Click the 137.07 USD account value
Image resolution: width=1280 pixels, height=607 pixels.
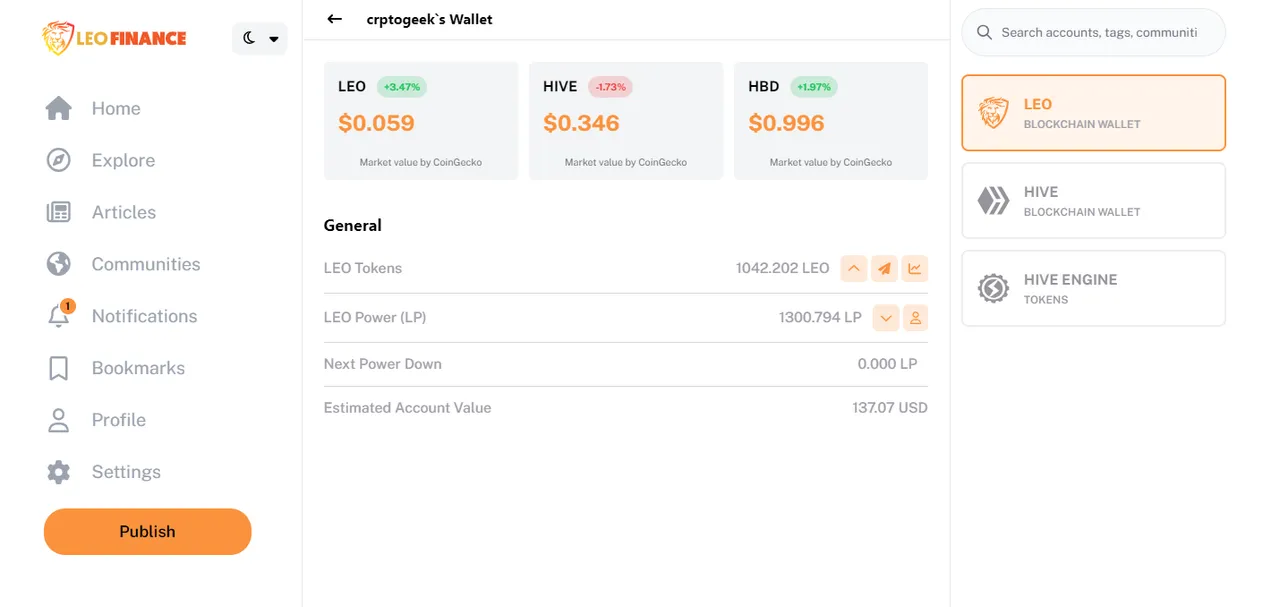(x=890, y=408)
